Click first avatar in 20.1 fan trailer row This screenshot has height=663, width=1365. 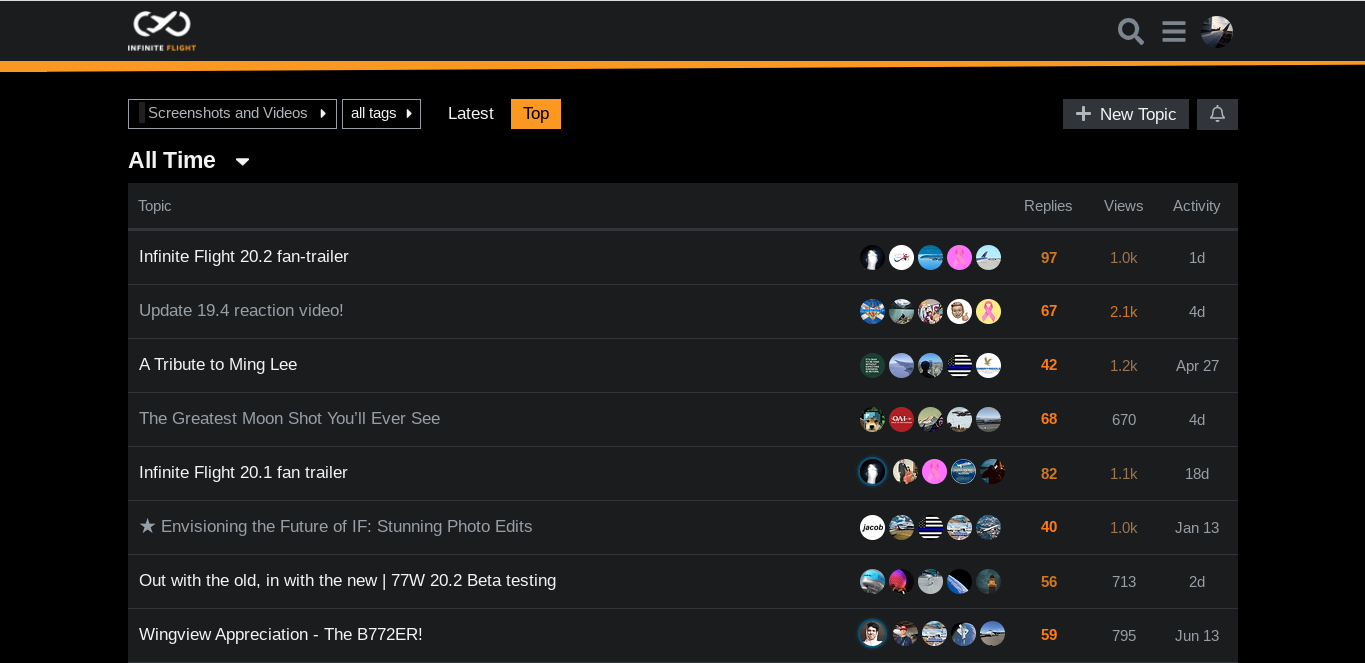[872, 472]
